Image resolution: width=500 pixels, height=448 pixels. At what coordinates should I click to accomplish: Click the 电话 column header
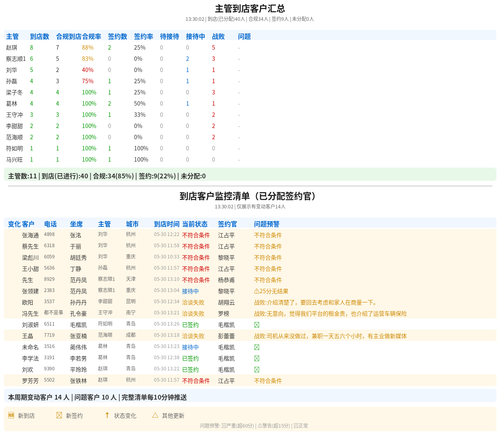pos(50,224)
